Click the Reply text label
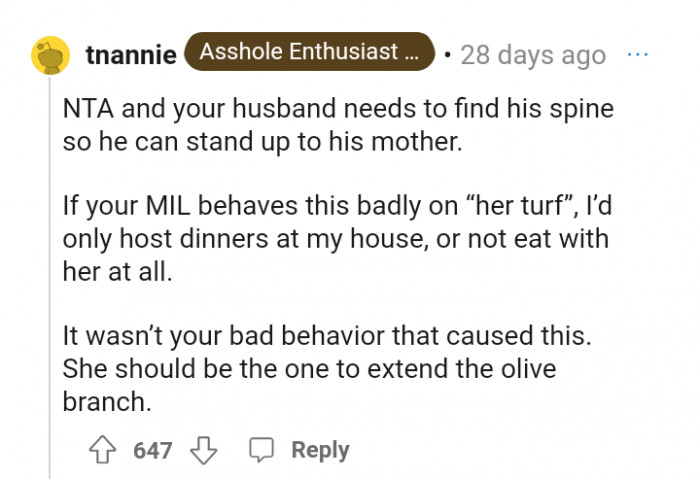Viewport: 700px width, 479px height. click(320, 450)
